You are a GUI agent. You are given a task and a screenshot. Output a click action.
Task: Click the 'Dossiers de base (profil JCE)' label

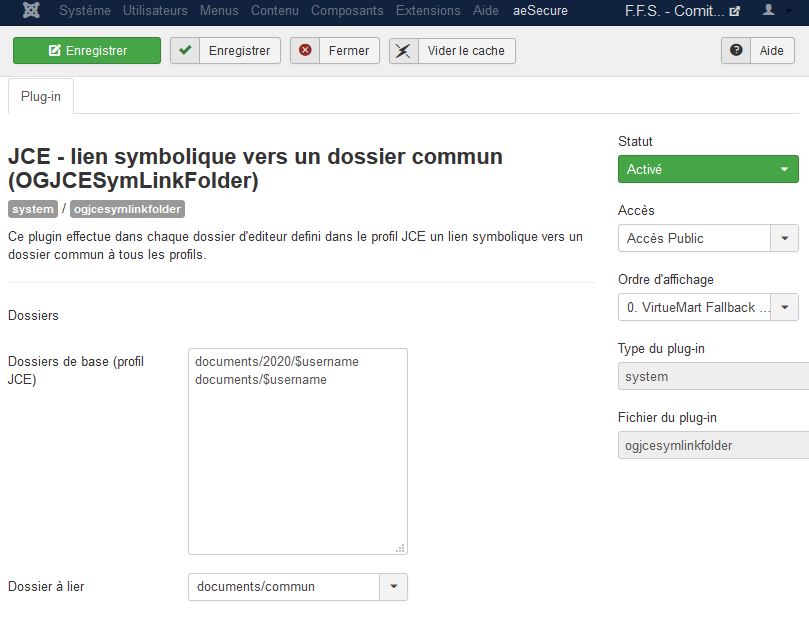pyautogui.click(x=76, y=371)
